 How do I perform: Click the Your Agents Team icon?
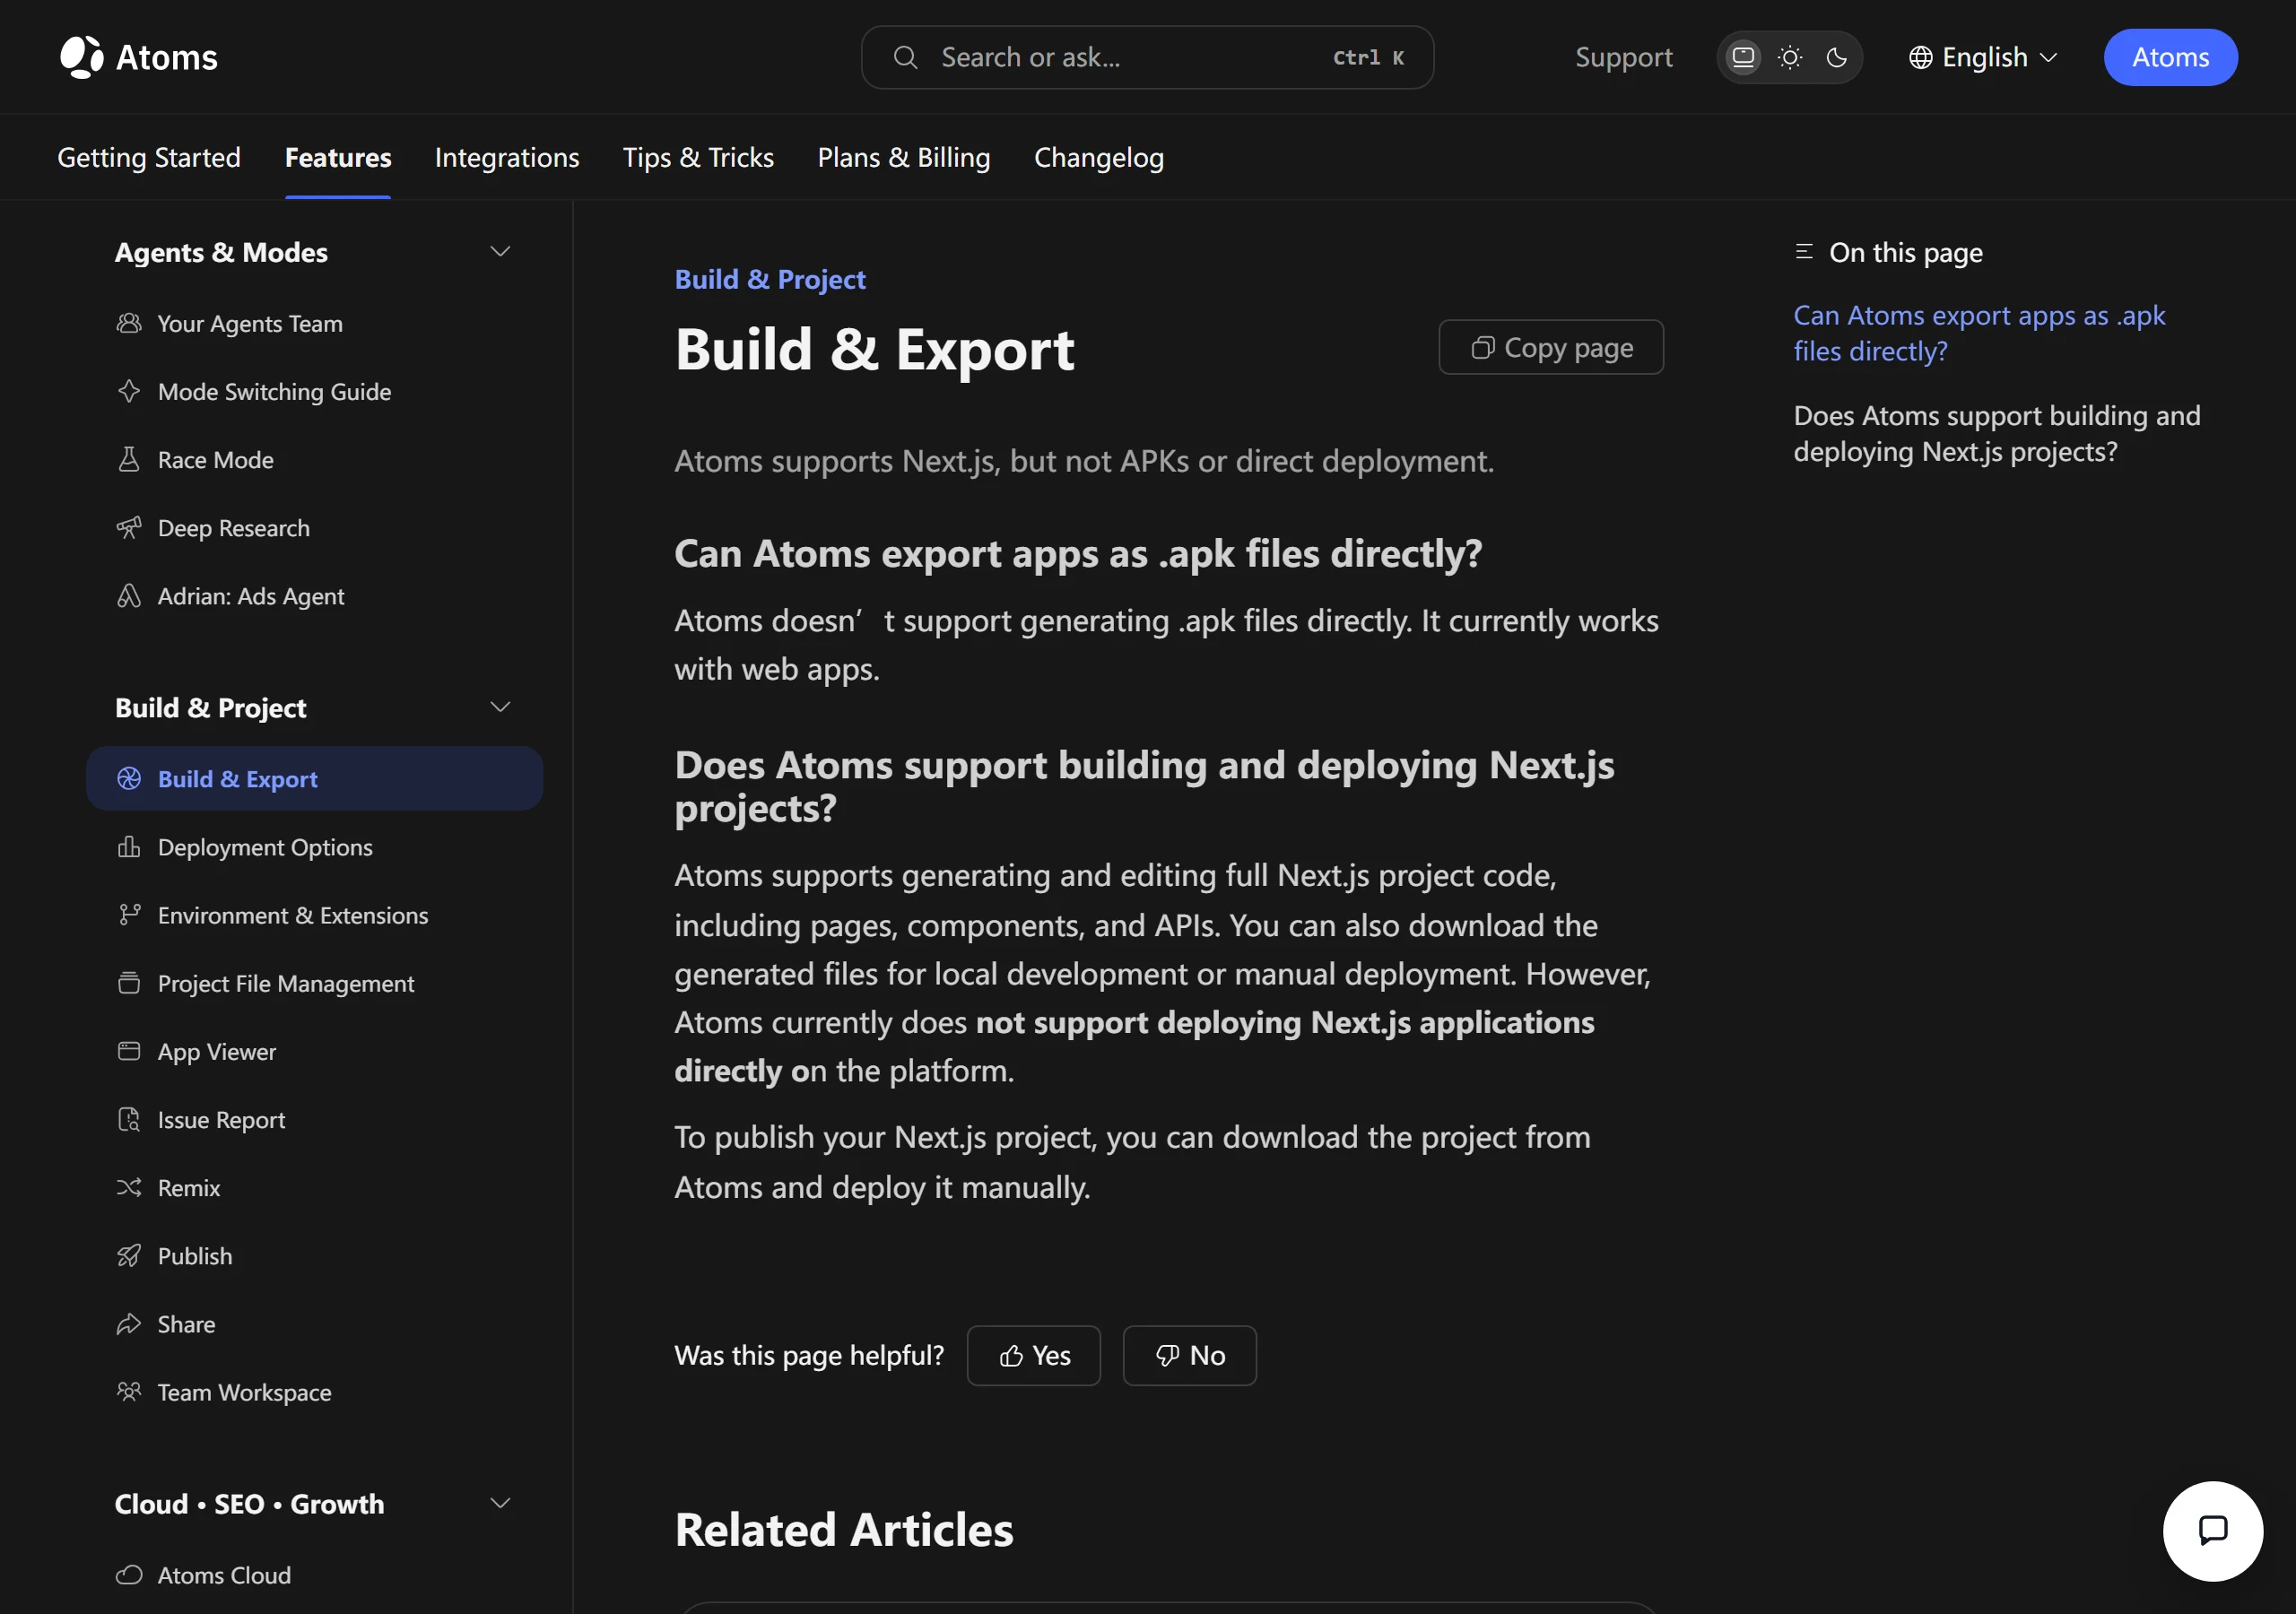click(129, 323)
